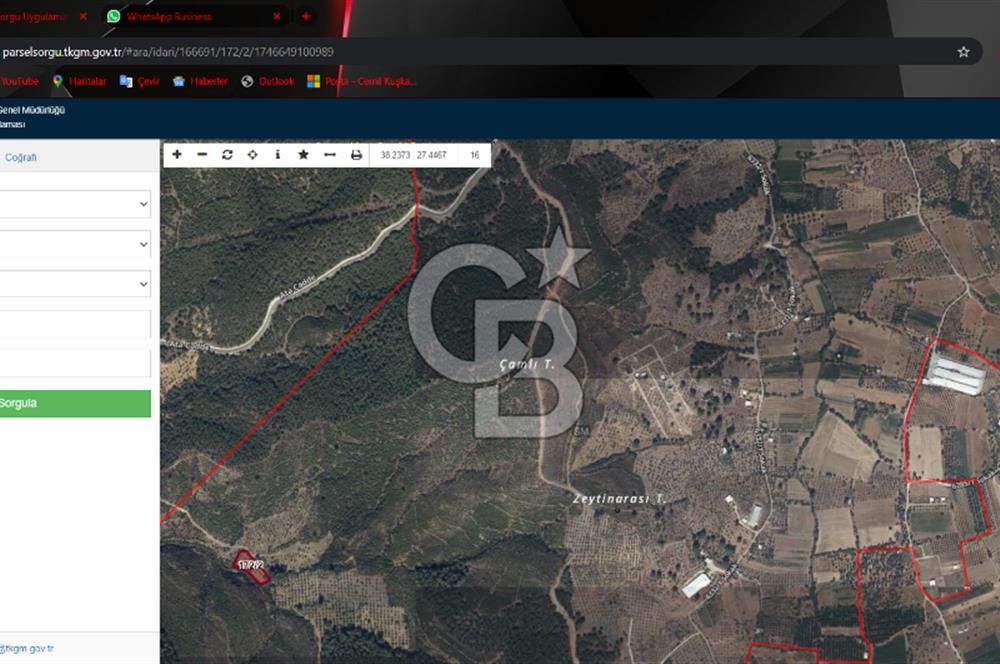Image resolution: width=1000 pixels, height=664 pixels.
Task: Open the tkgm.gov.tr footer link
Action: pyautogui.click(x=27, y=649)
